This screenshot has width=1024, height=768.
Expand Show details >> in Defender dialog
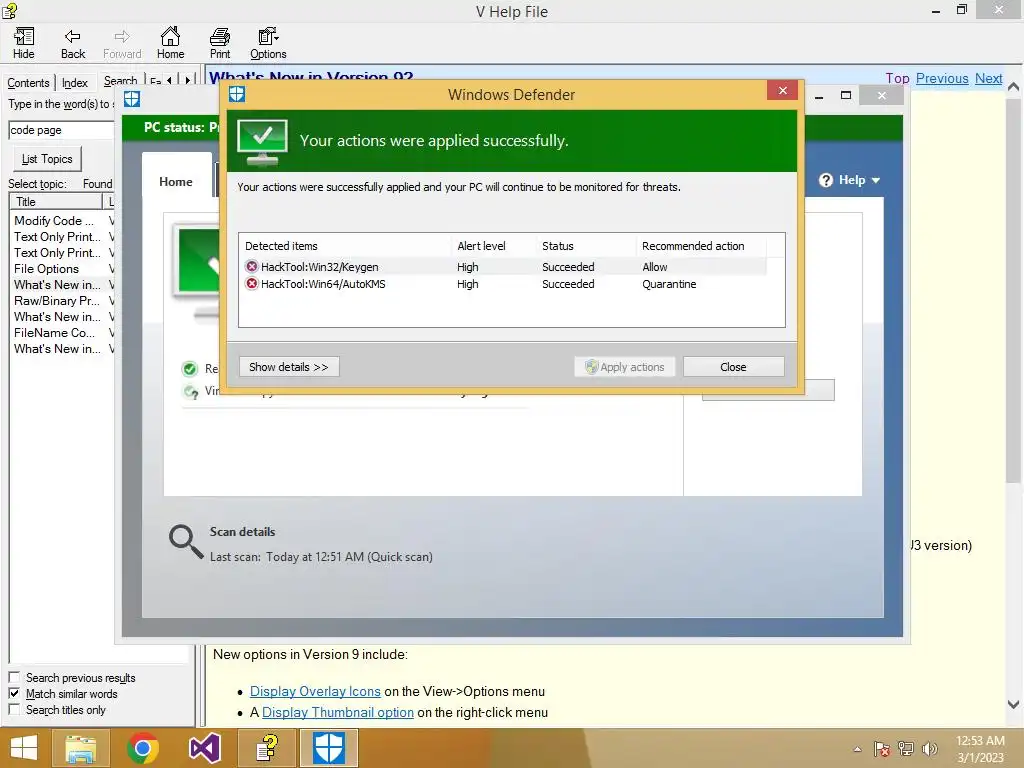[x=289, y=367]
